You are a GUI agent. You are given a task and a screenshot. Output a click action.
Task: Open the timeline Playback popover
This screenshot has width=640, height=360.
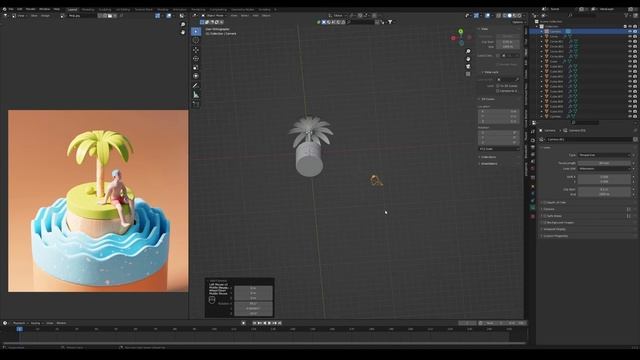point(19,323)
